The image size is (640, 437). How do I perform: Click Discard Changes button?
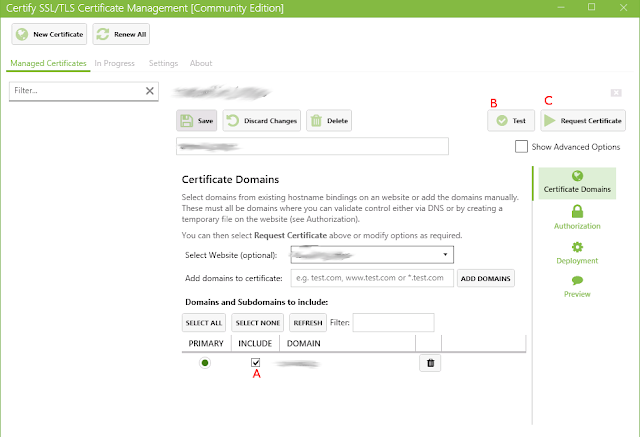pos(262,120)
